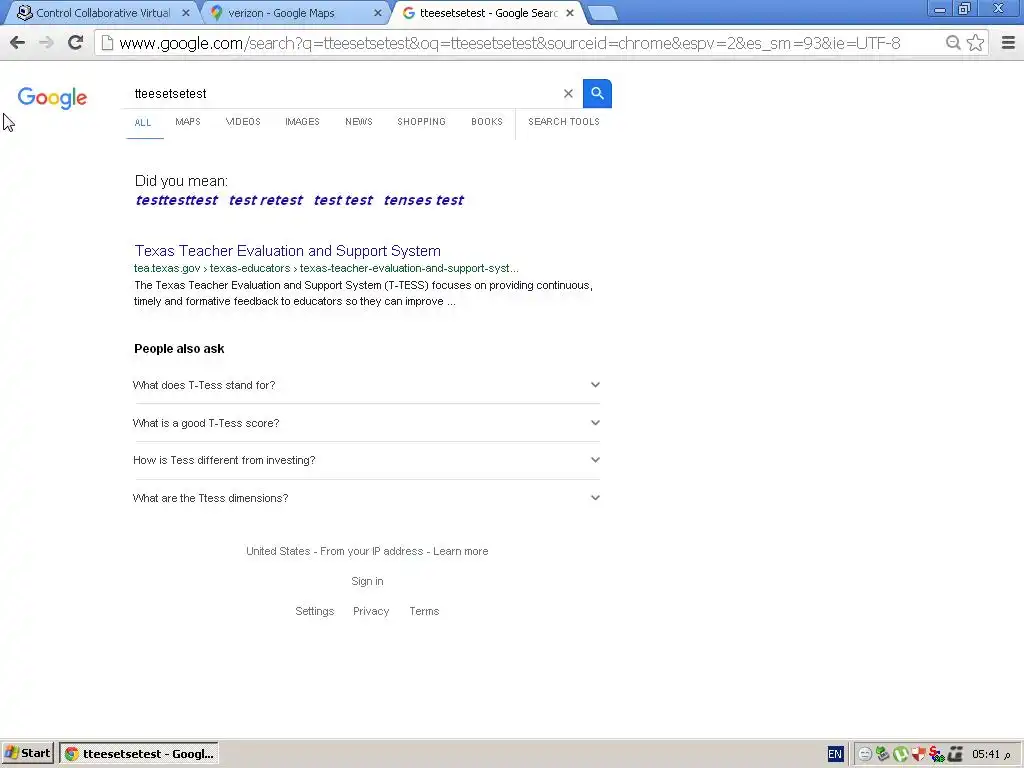
Task: Clear the search box with the X
Action: tap(568, 93)
